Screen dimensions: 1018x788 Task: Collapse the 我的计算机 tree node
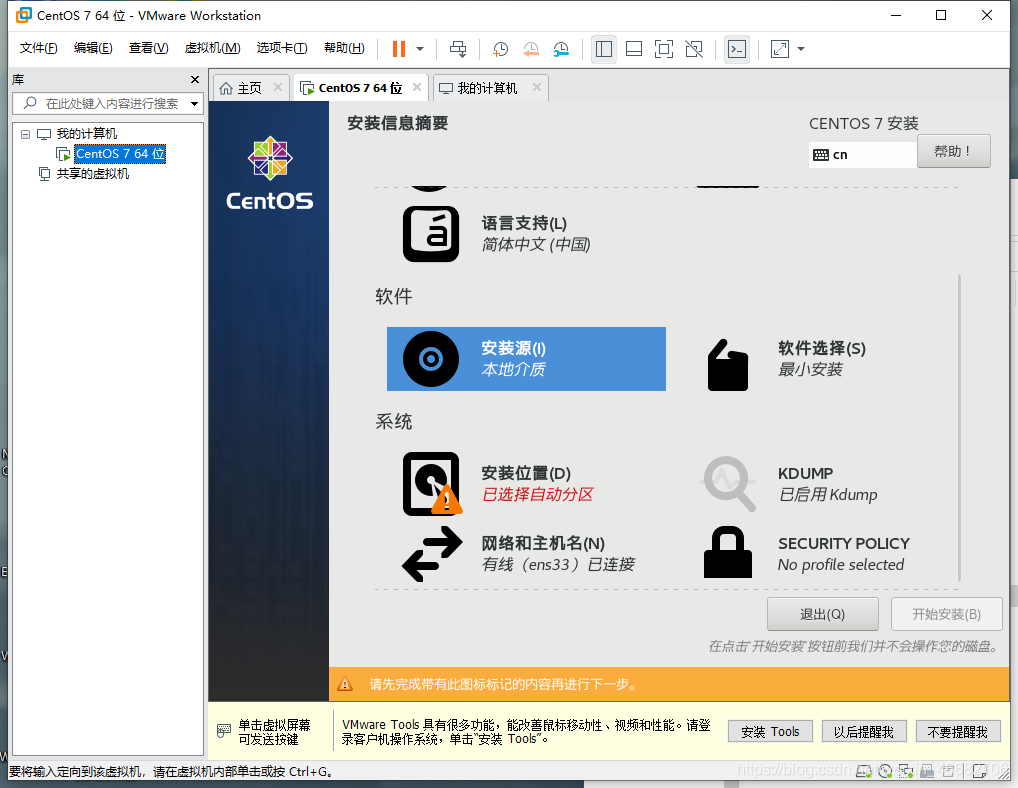[25, 134]
